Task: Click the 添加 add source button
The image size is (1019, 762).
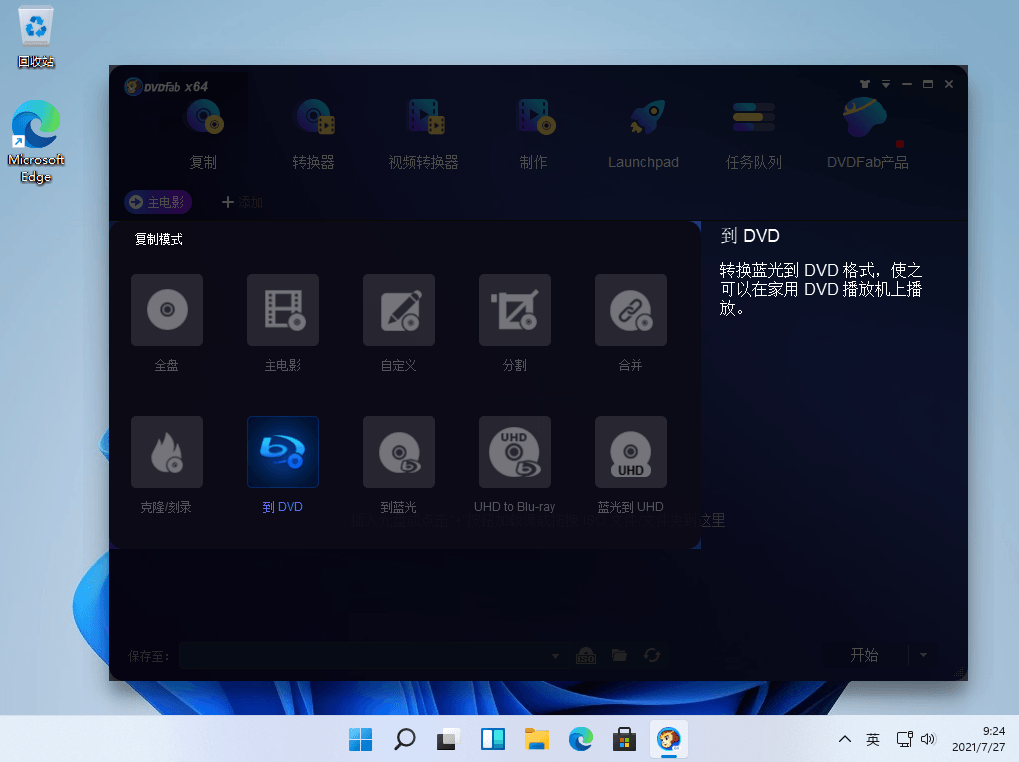Action: [242, 202]
